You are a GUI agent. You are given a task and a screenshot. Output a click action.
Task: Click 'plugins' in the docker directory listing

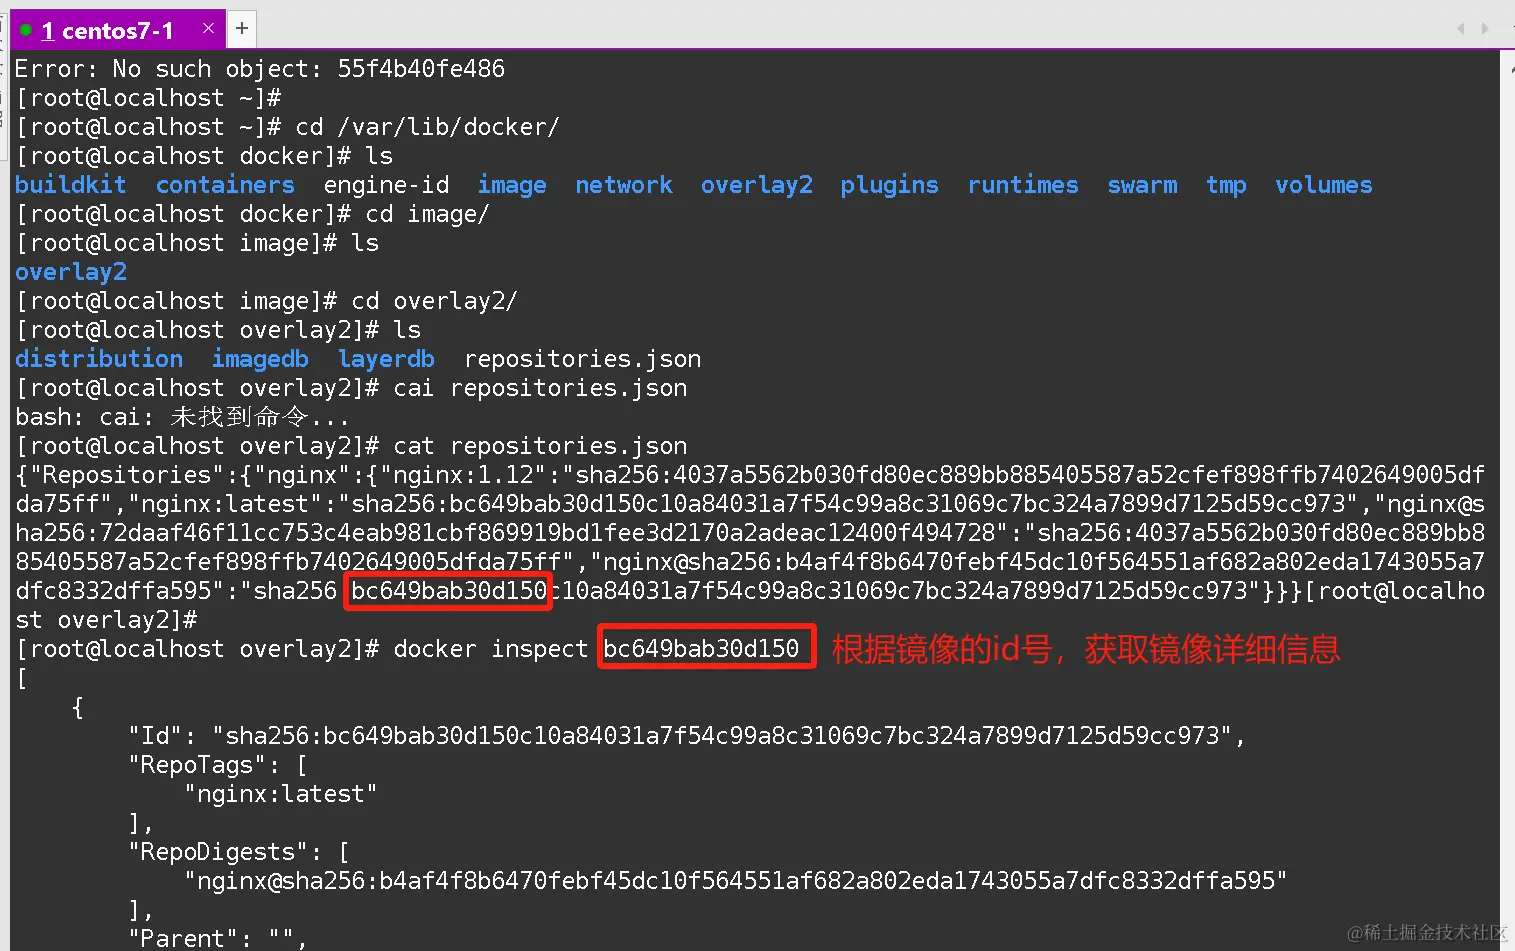coord(889,185)
